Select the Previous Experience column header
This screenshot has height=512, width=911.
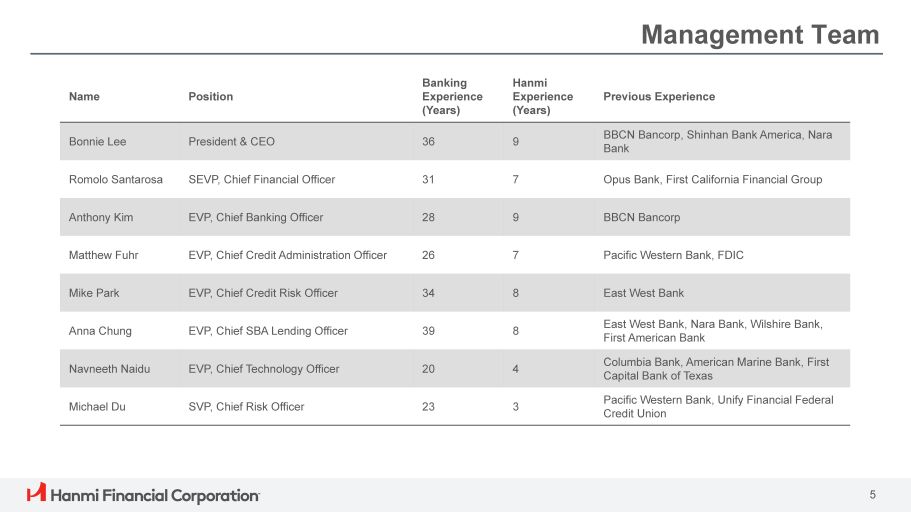pos(659,97)
